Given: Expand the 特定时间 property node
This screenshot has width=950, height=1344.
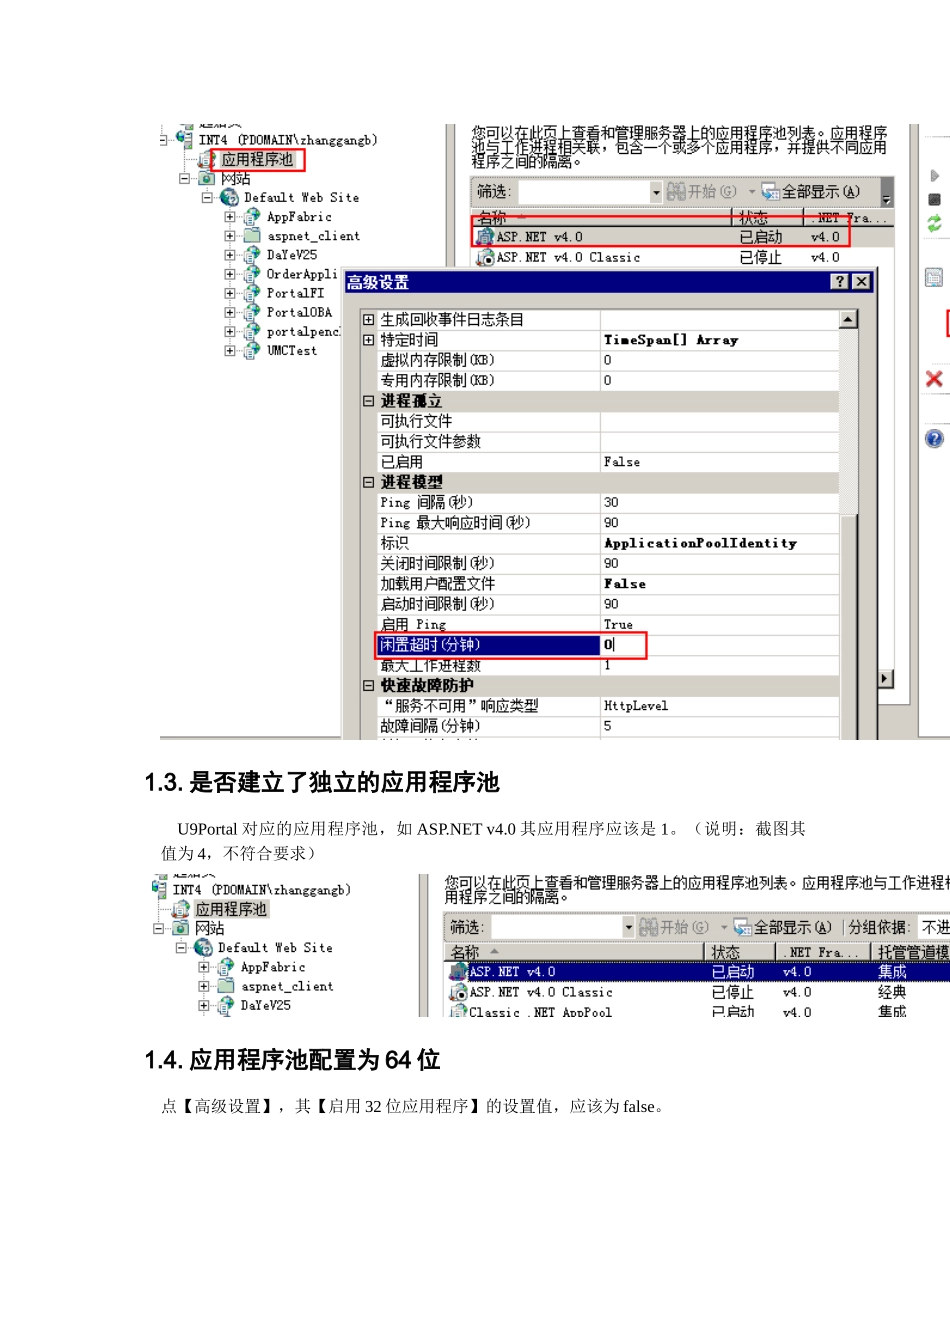Looking at the screenshot, I should tap(368, 340).
